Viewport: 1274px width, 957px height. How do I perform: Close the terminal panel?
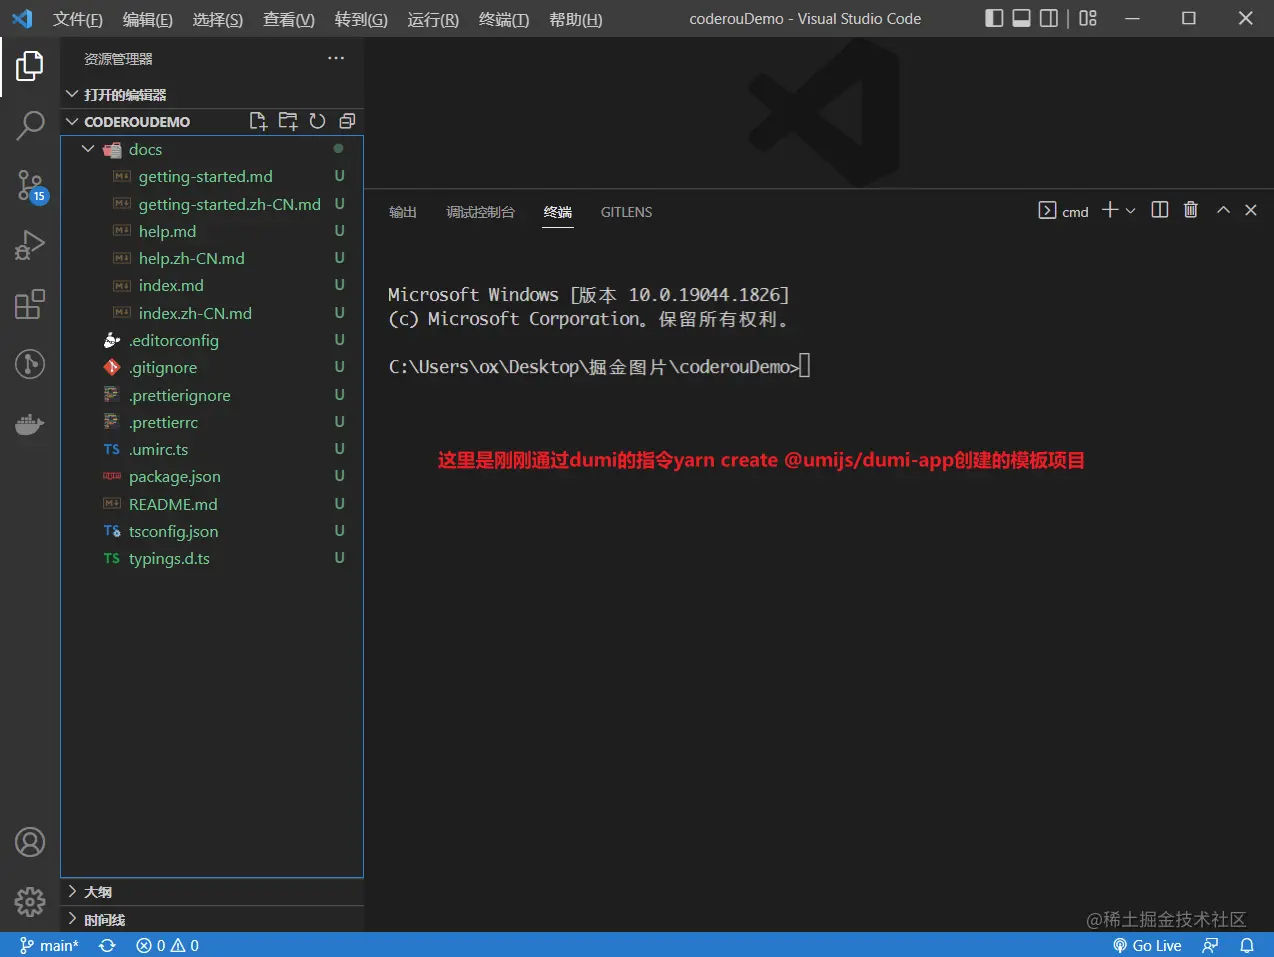tap(1251, 210)
